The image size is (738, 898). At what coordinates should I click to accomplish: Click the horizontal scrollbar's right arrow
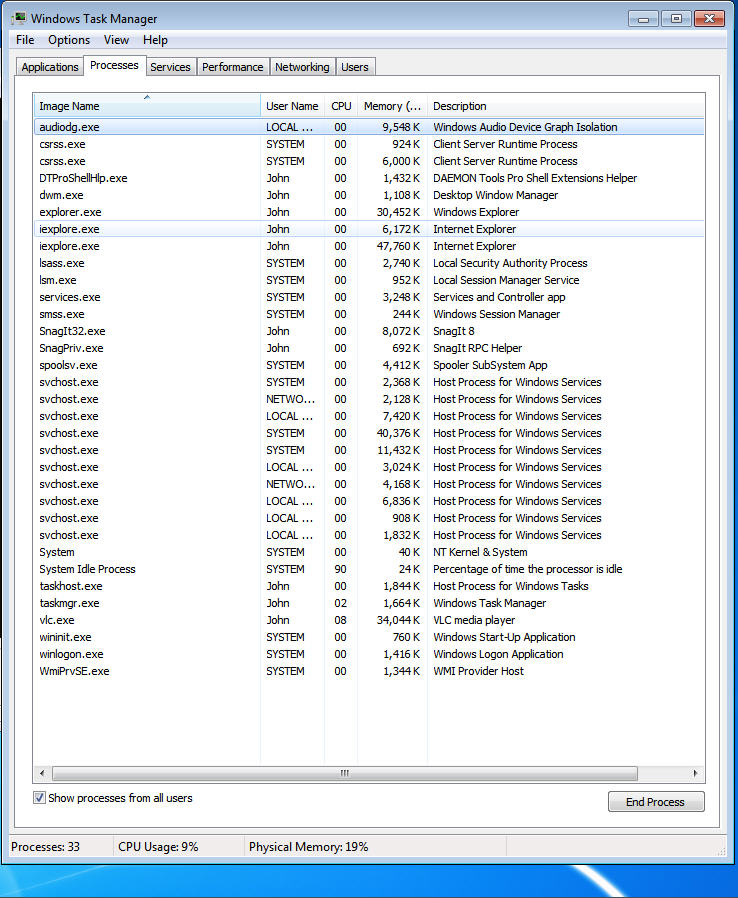(696, 774)
